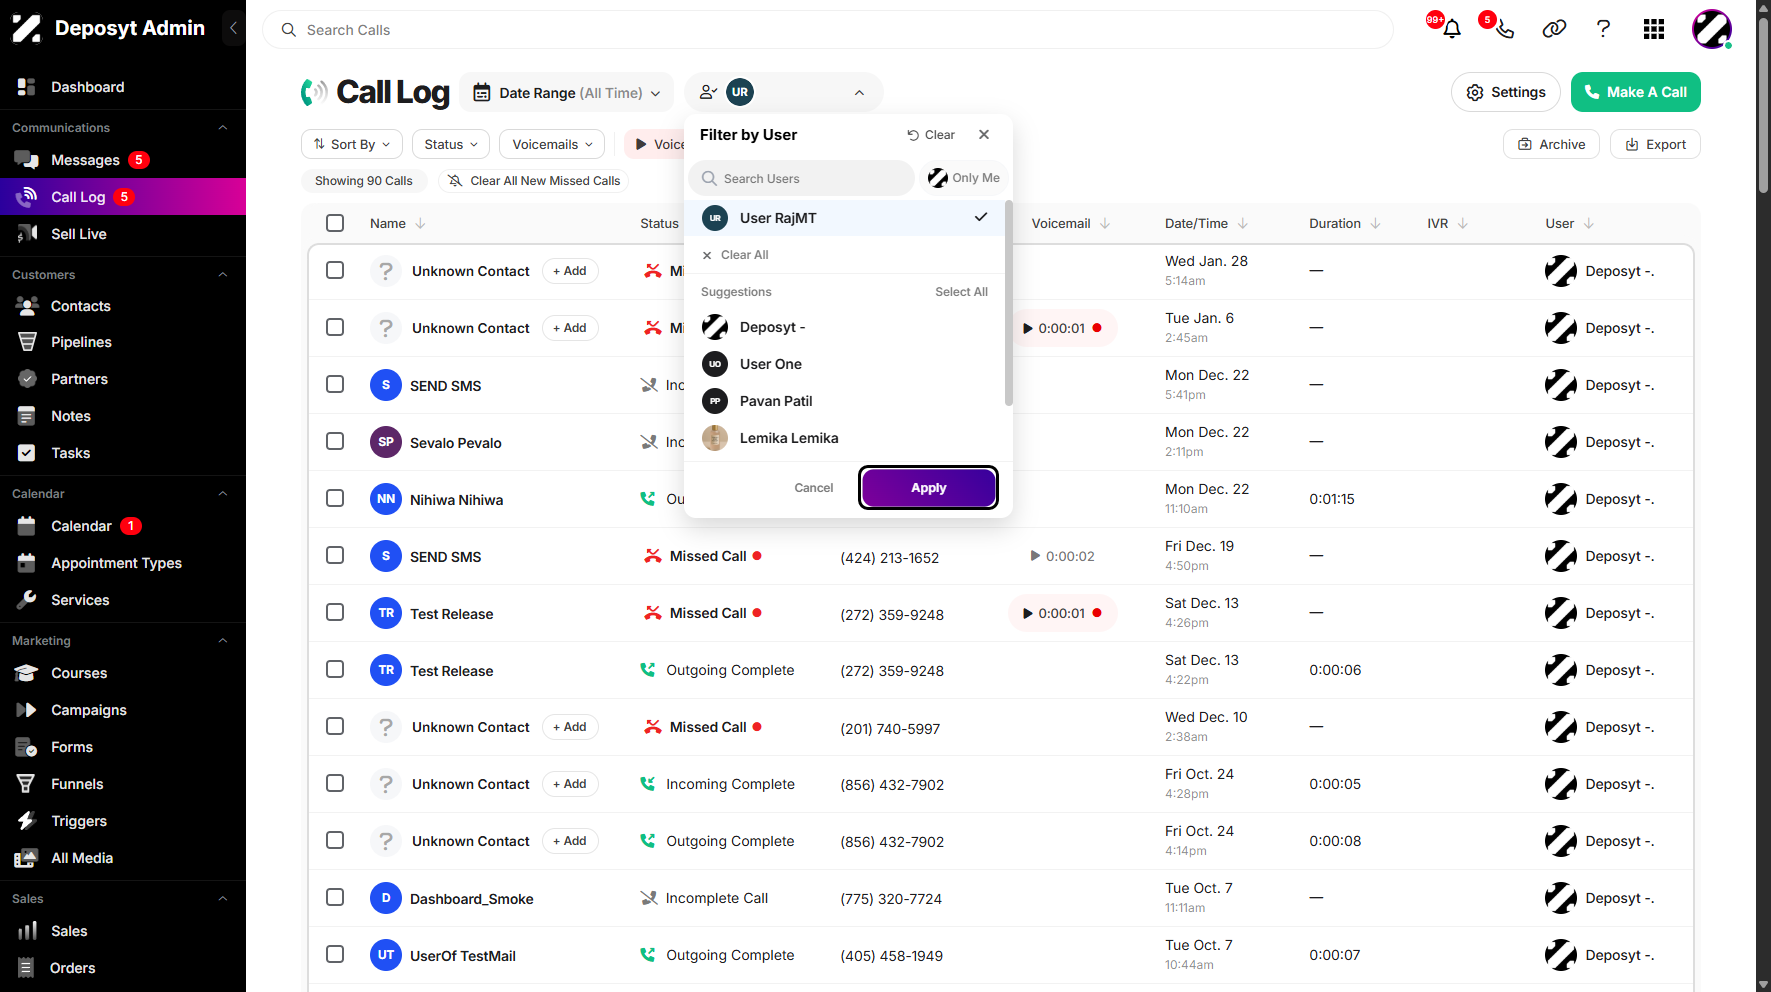
Task: Open the phone dialer icon in header
Action: pos(1504,29)
